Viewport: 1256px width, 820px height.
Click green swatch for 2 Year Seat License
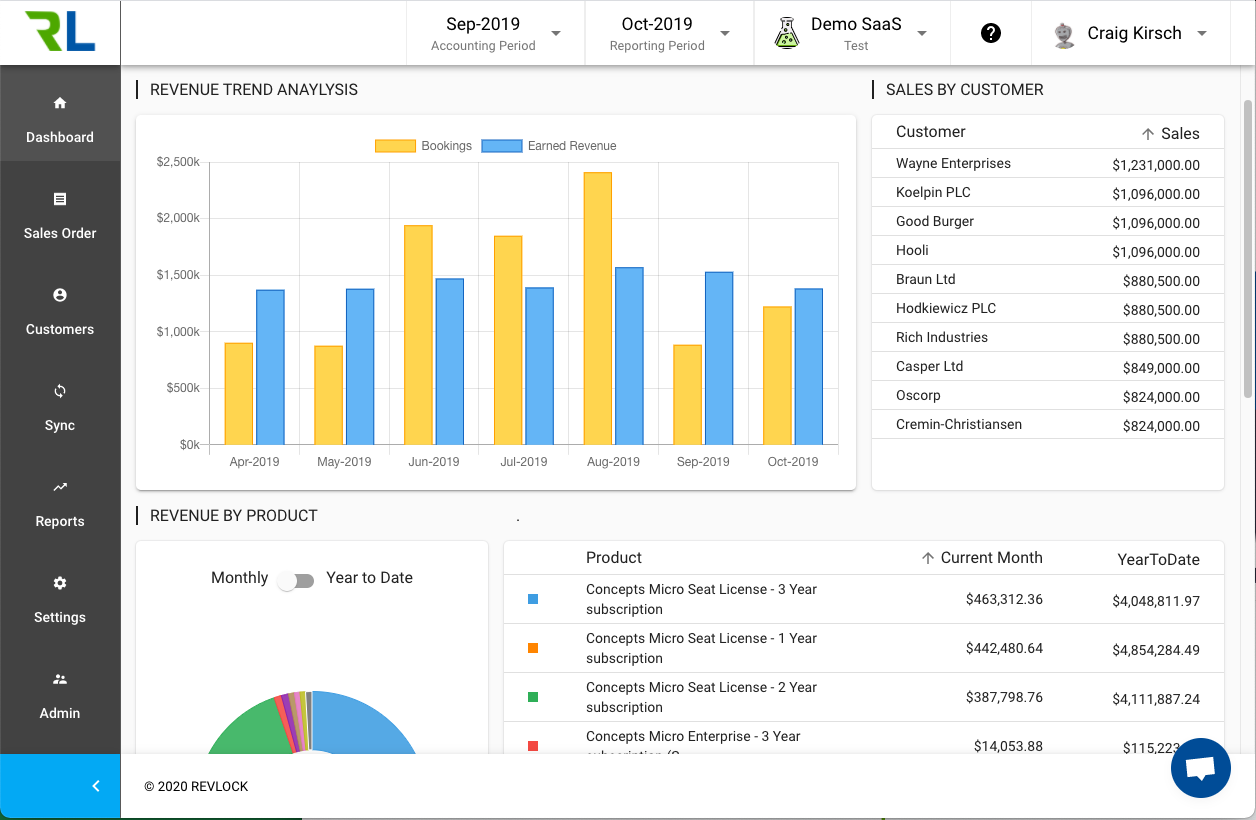click(533, 697)
